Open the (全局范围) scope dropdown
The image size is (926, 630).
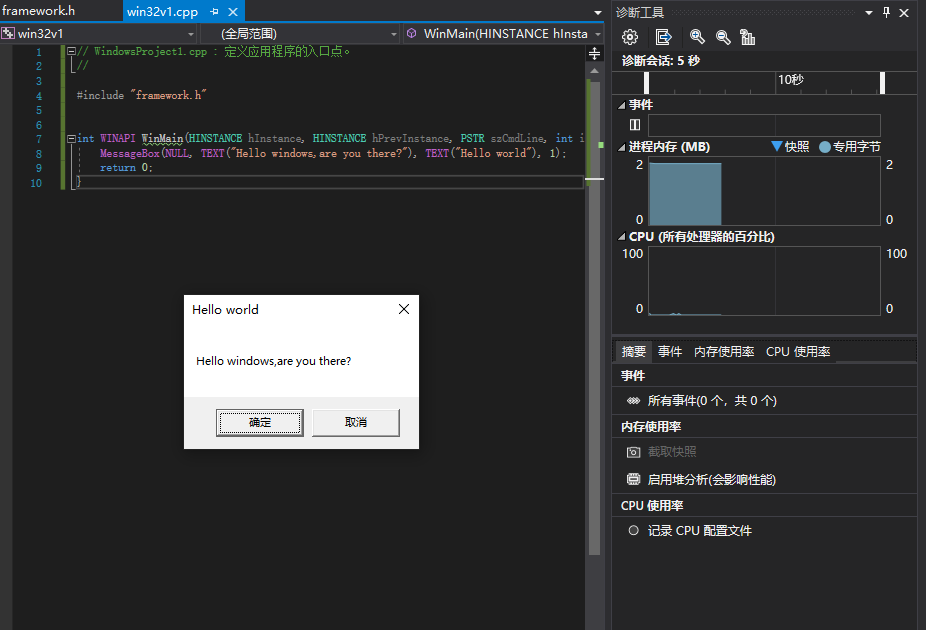(x=394, y=34)
